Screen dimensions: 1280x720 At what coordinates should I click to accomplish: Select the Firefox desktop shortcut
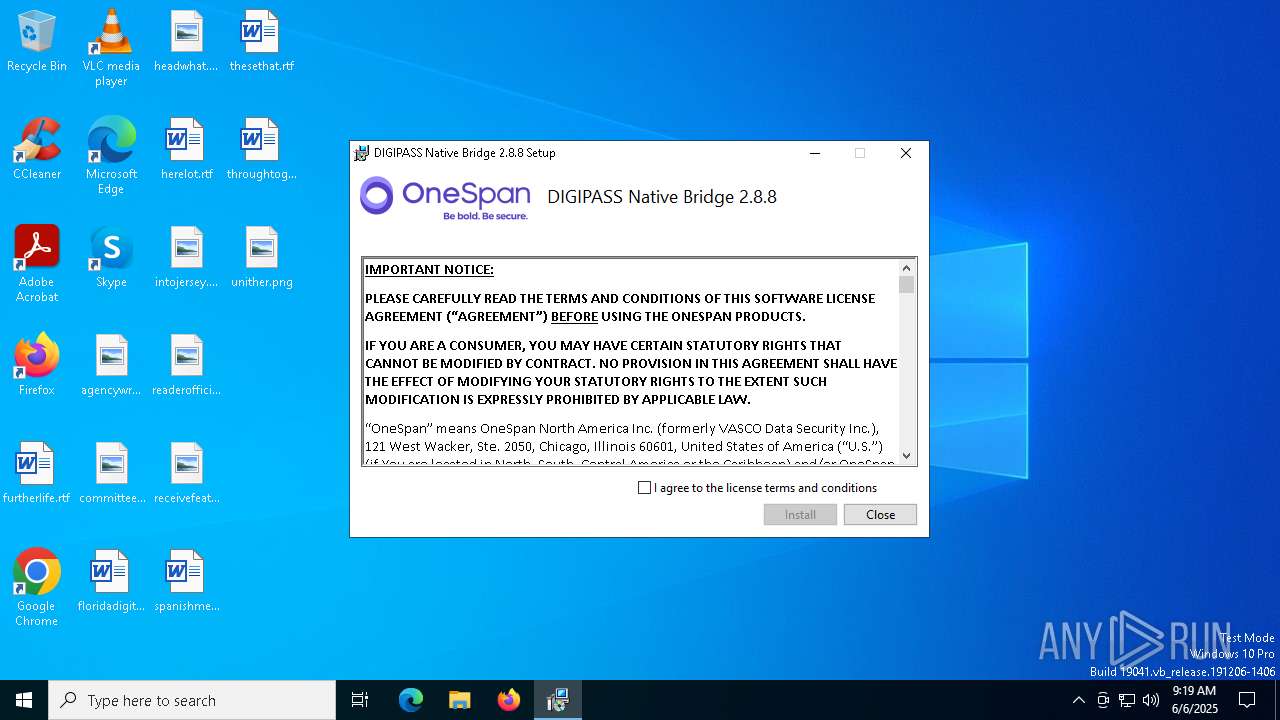(37, 365)
